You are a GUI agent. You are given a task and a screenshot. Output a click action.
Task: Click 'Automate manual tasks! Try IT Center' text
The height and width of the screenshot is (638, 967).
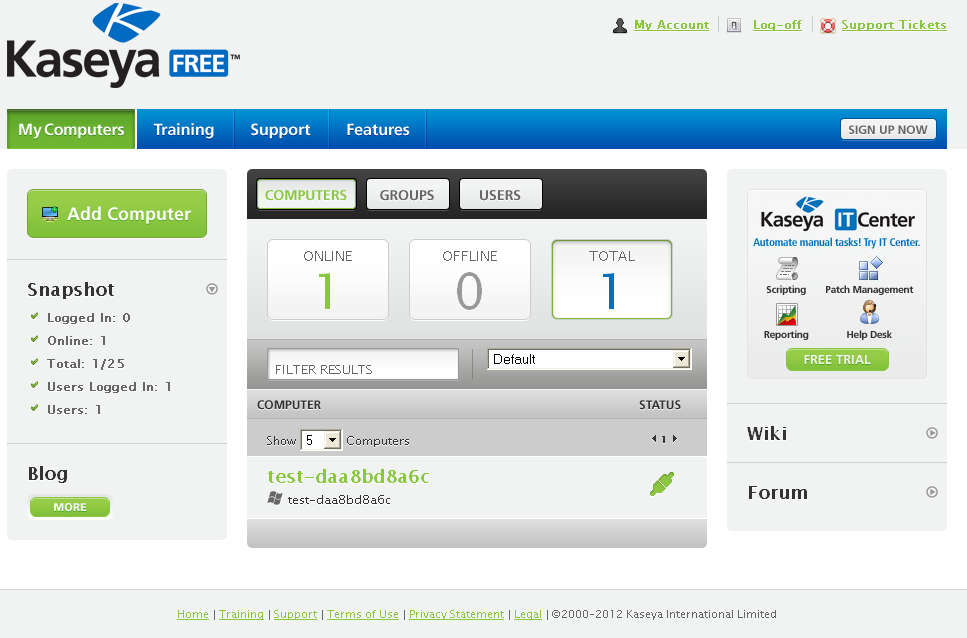point(836,242)
